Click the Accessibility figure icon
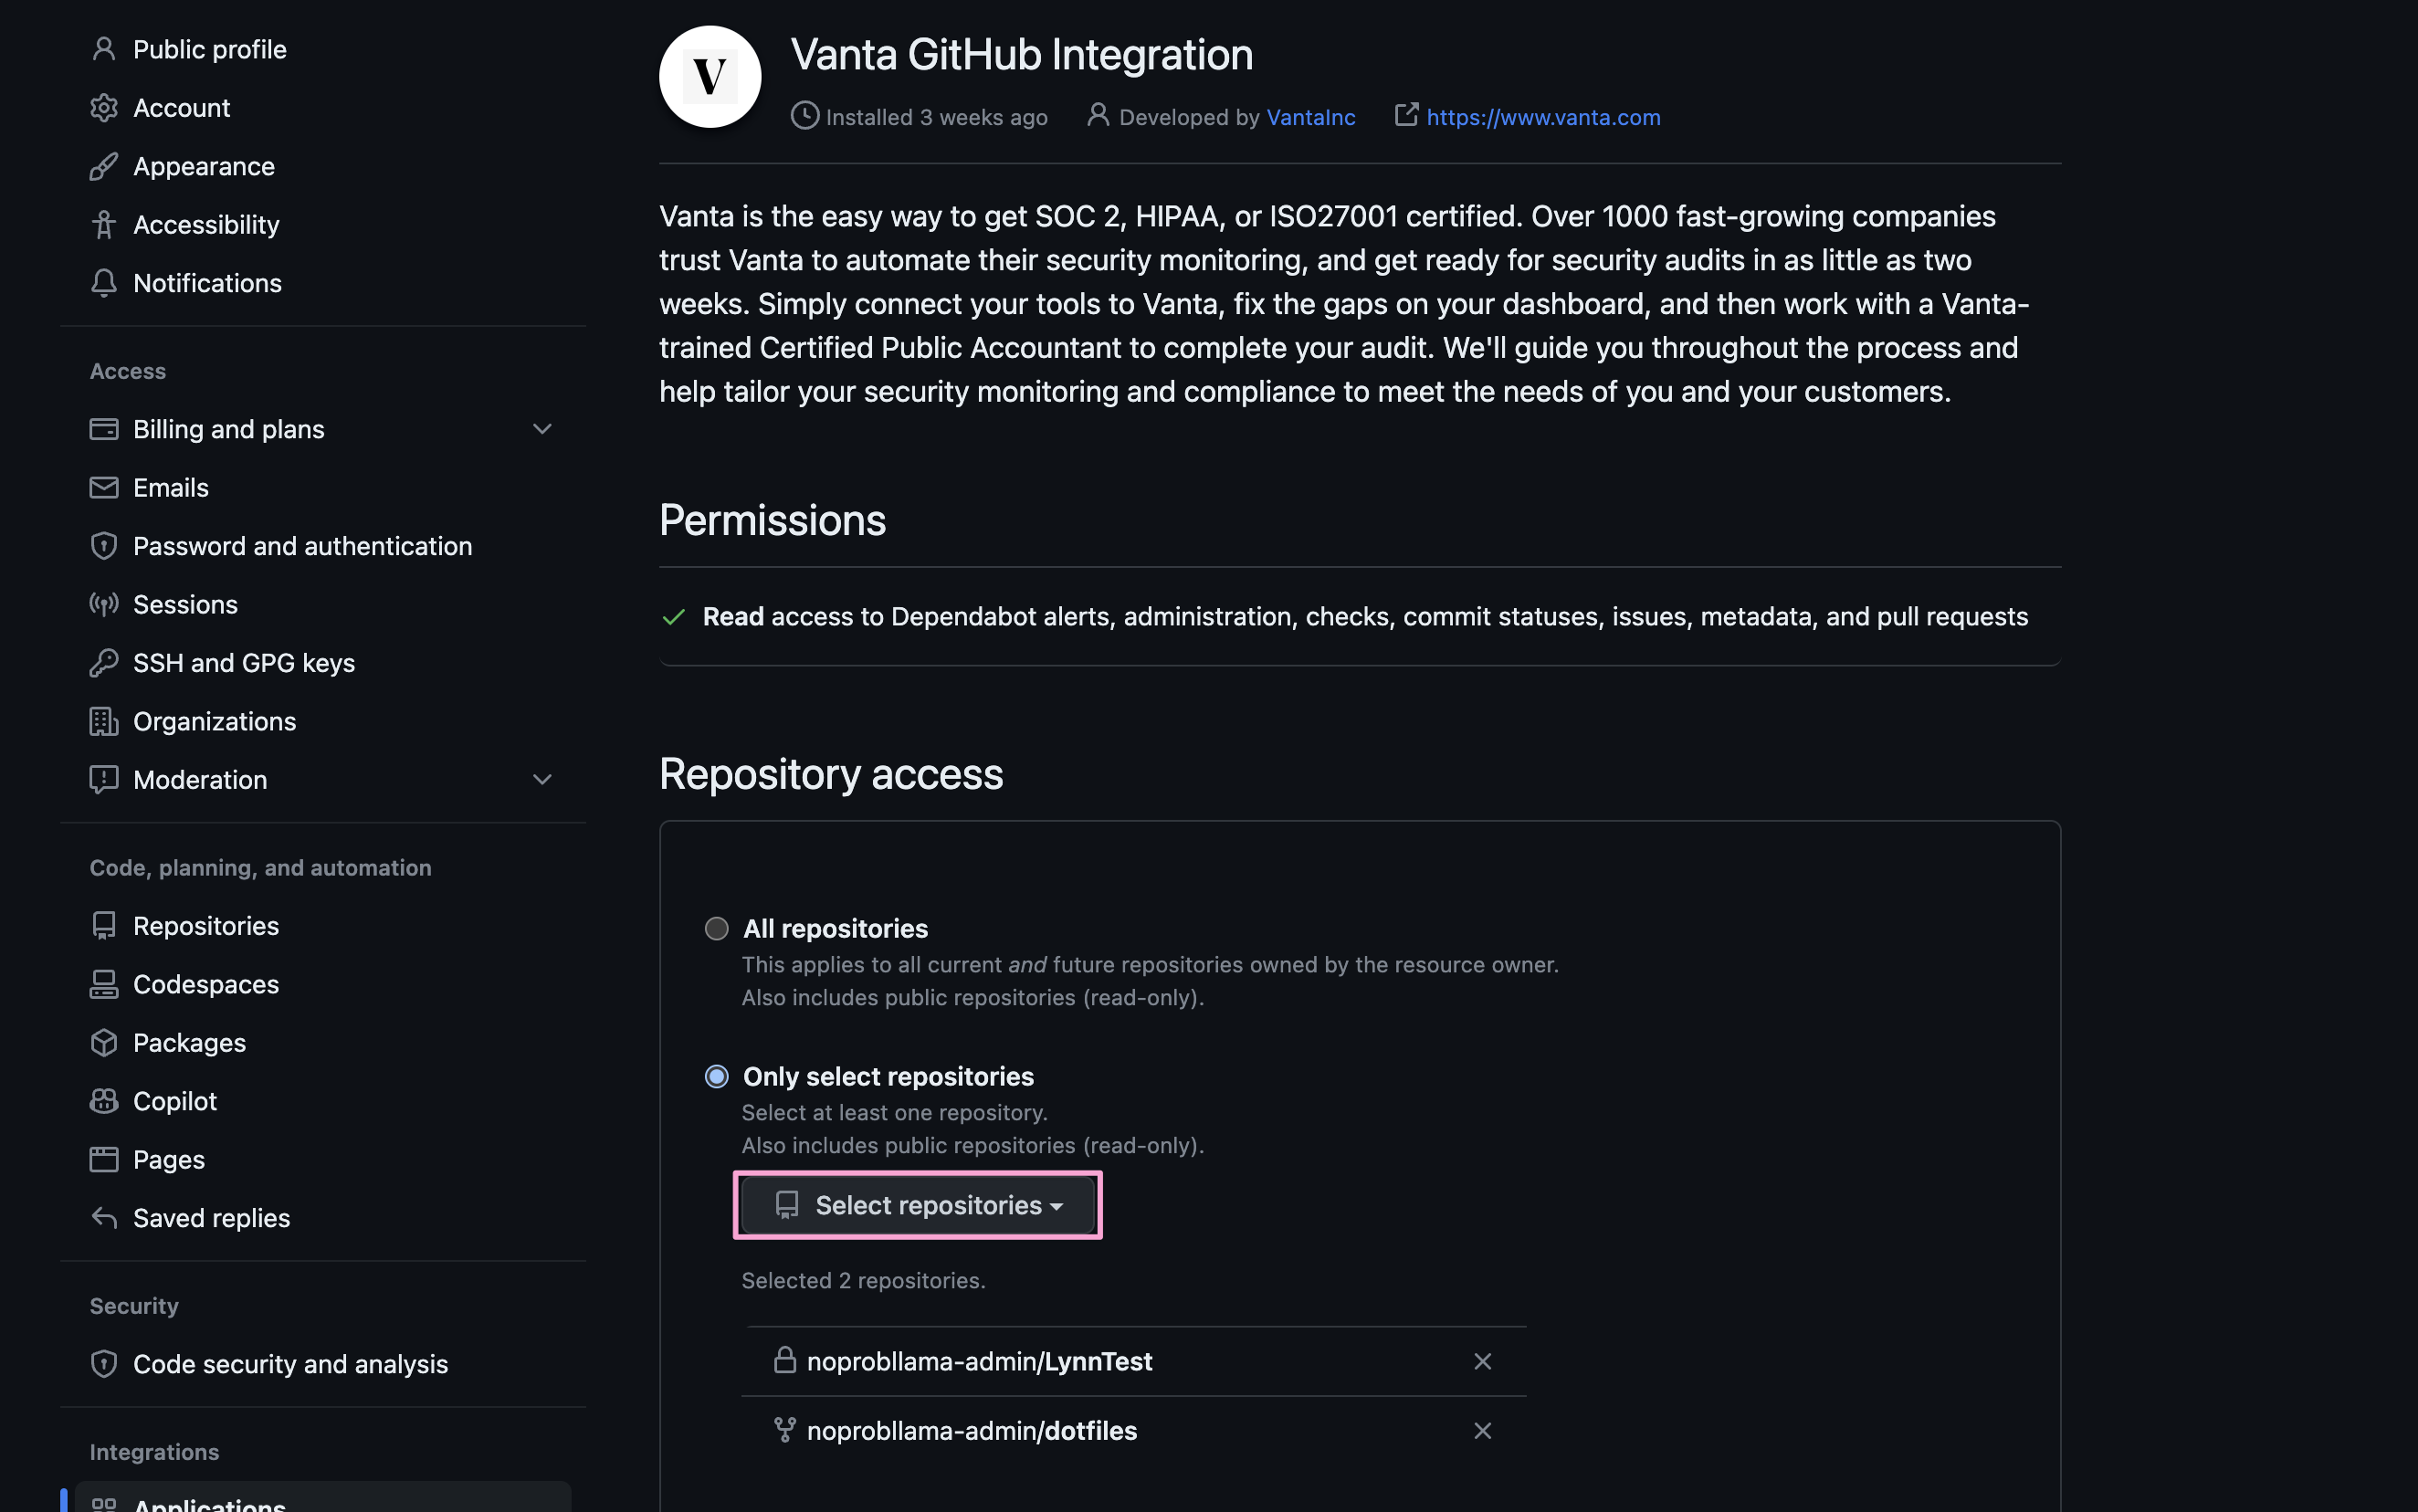 (104, 224)
